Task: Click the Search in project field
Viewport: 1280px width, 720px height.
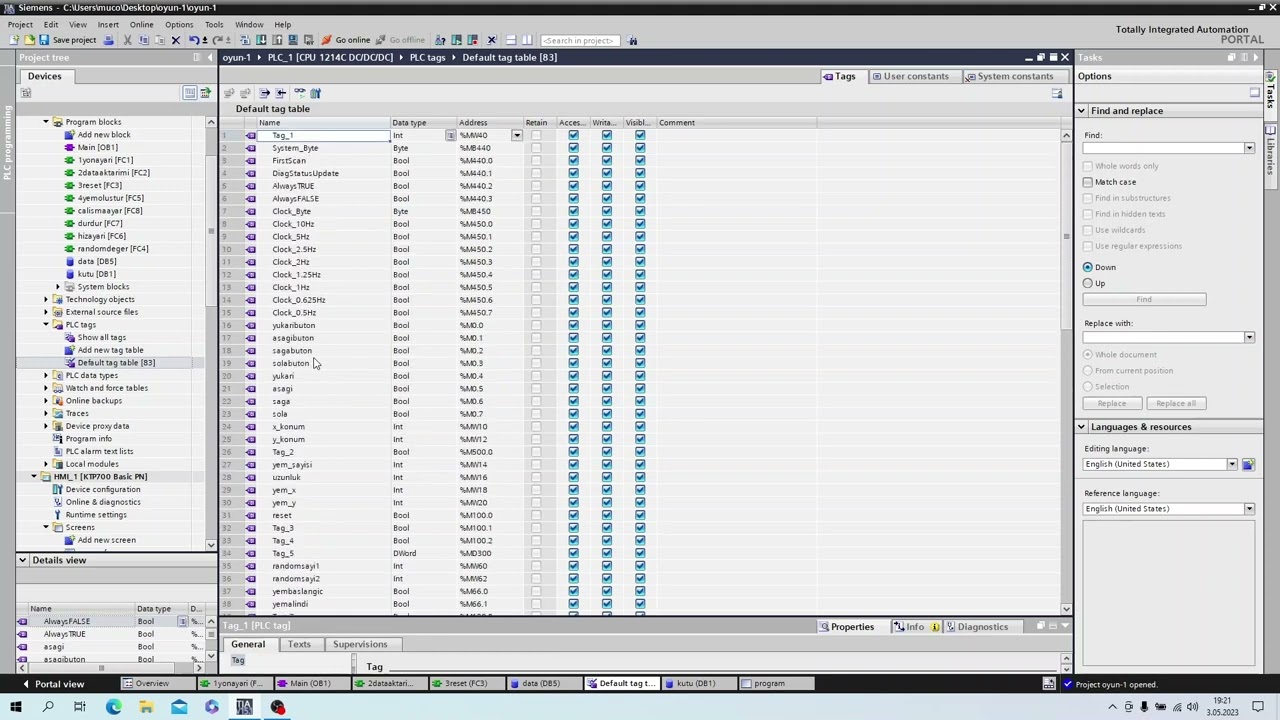Action: coord(578,40)
